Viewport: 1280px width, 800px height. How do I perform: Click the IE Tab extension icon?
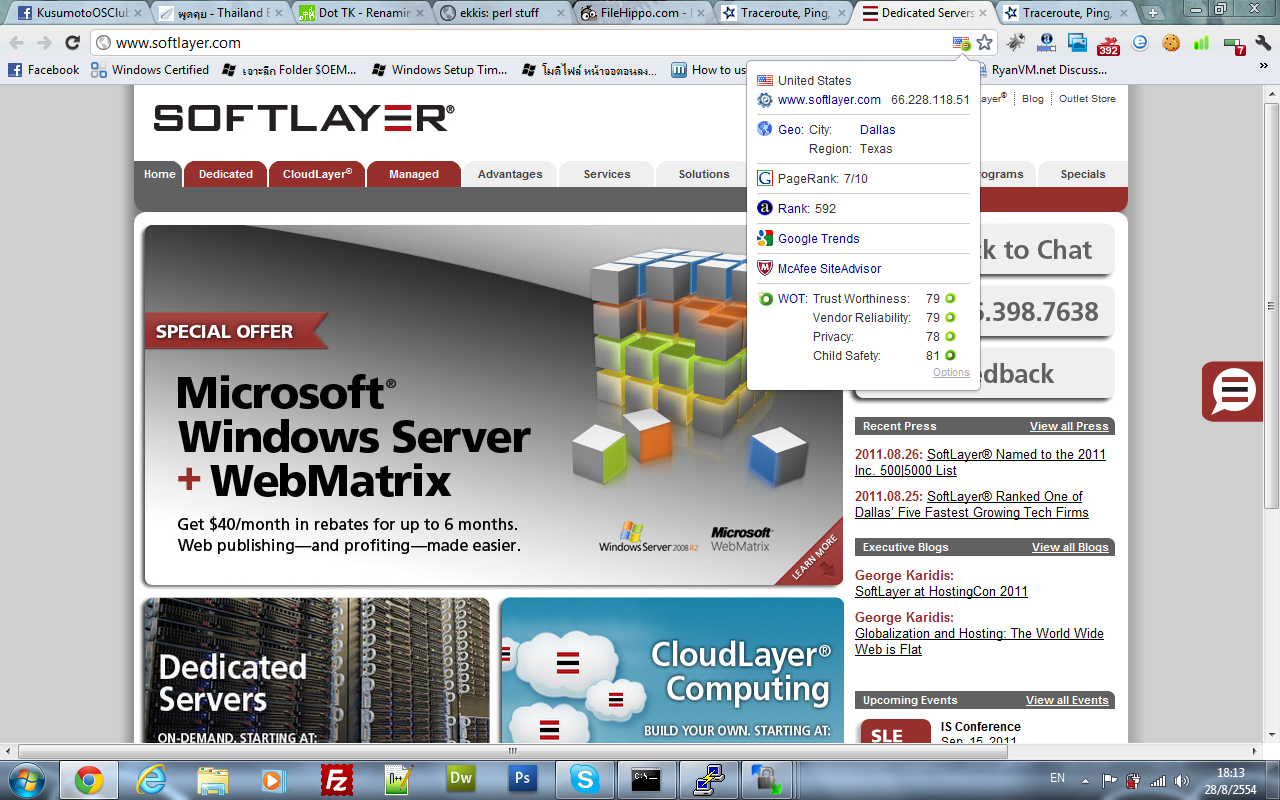1140,43
